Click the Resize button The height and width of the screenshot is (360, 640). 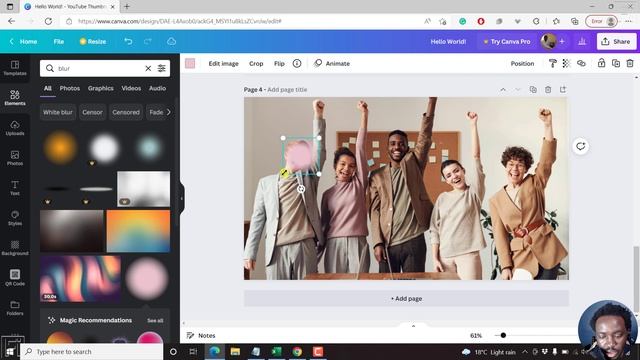[x=93, y=41]
